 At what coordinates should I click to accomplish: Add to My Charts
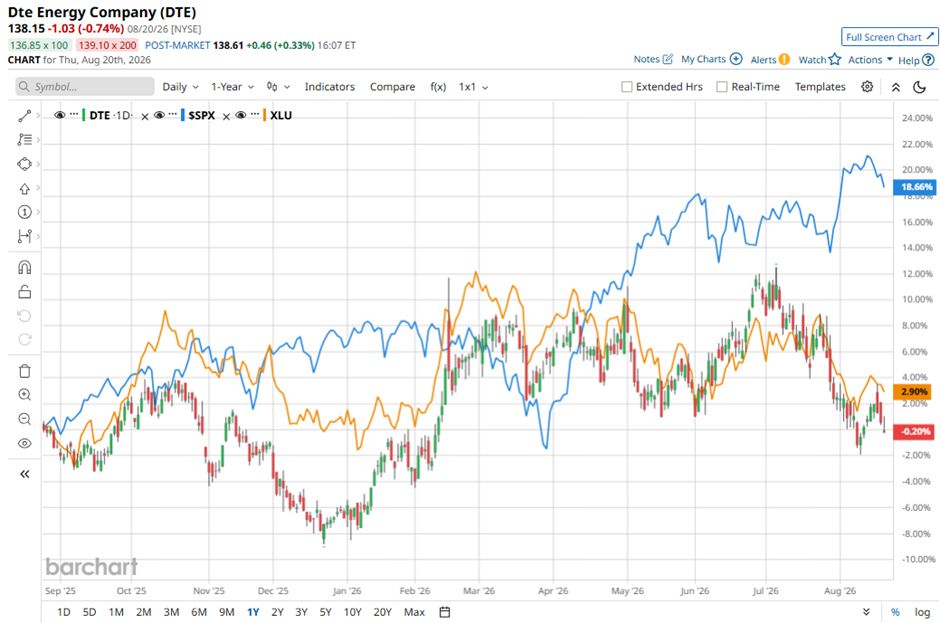point(712,59)
